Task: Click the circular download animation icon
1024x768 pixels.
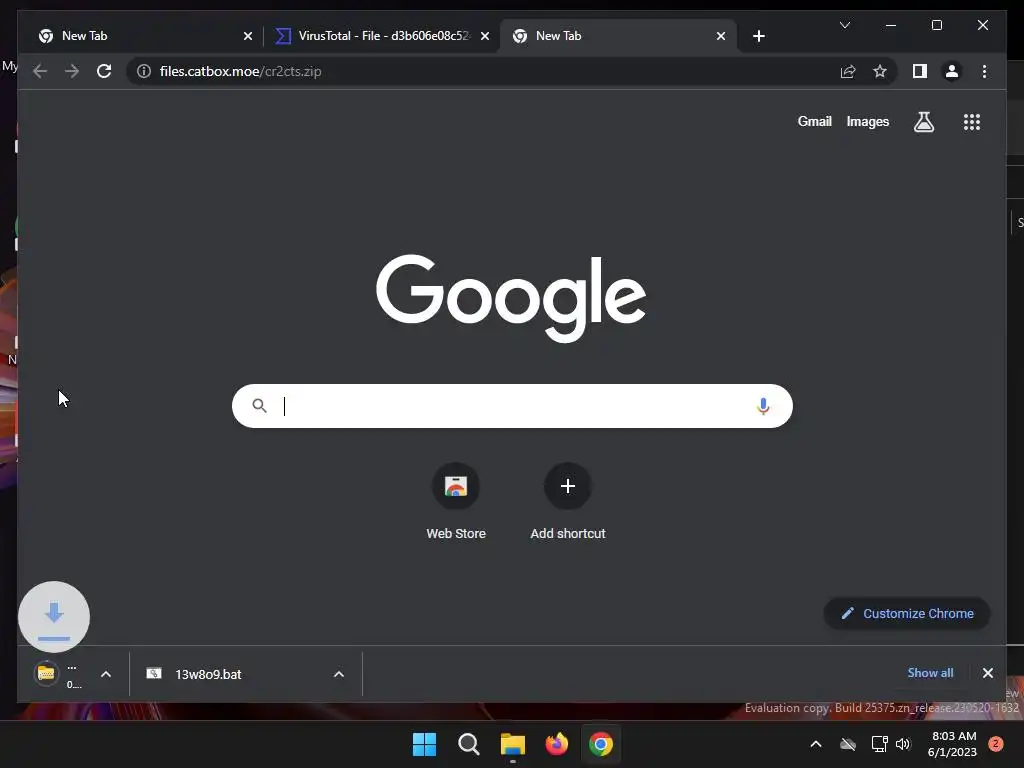Action: [54, 616]
